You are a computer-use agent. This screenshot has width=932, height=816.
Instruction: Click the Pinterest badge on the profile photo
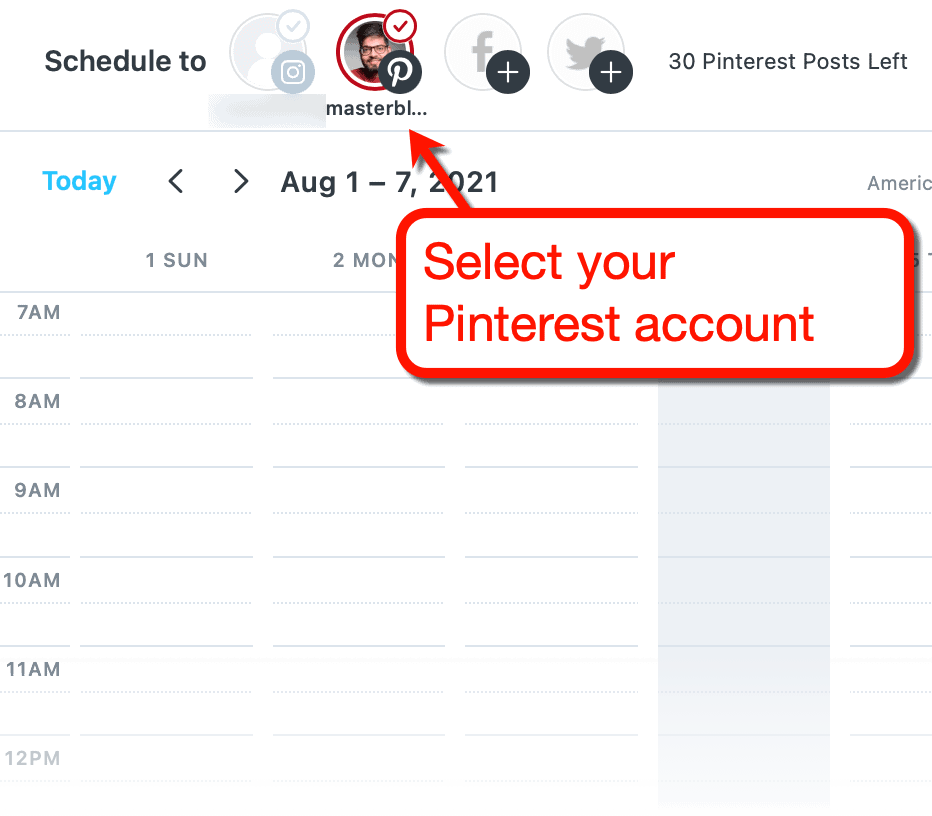[x=400, y=71]
